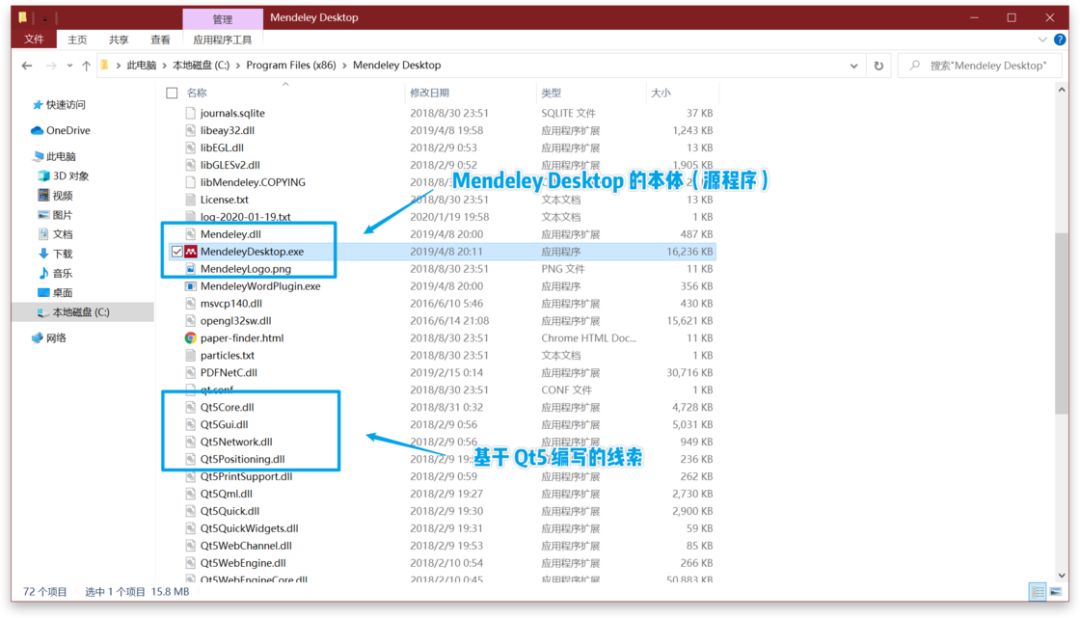Uncheck the MendeleyDesktop.exe row checkbox
This screenshot has width=1080, height=618.
[x=177, y=251]
